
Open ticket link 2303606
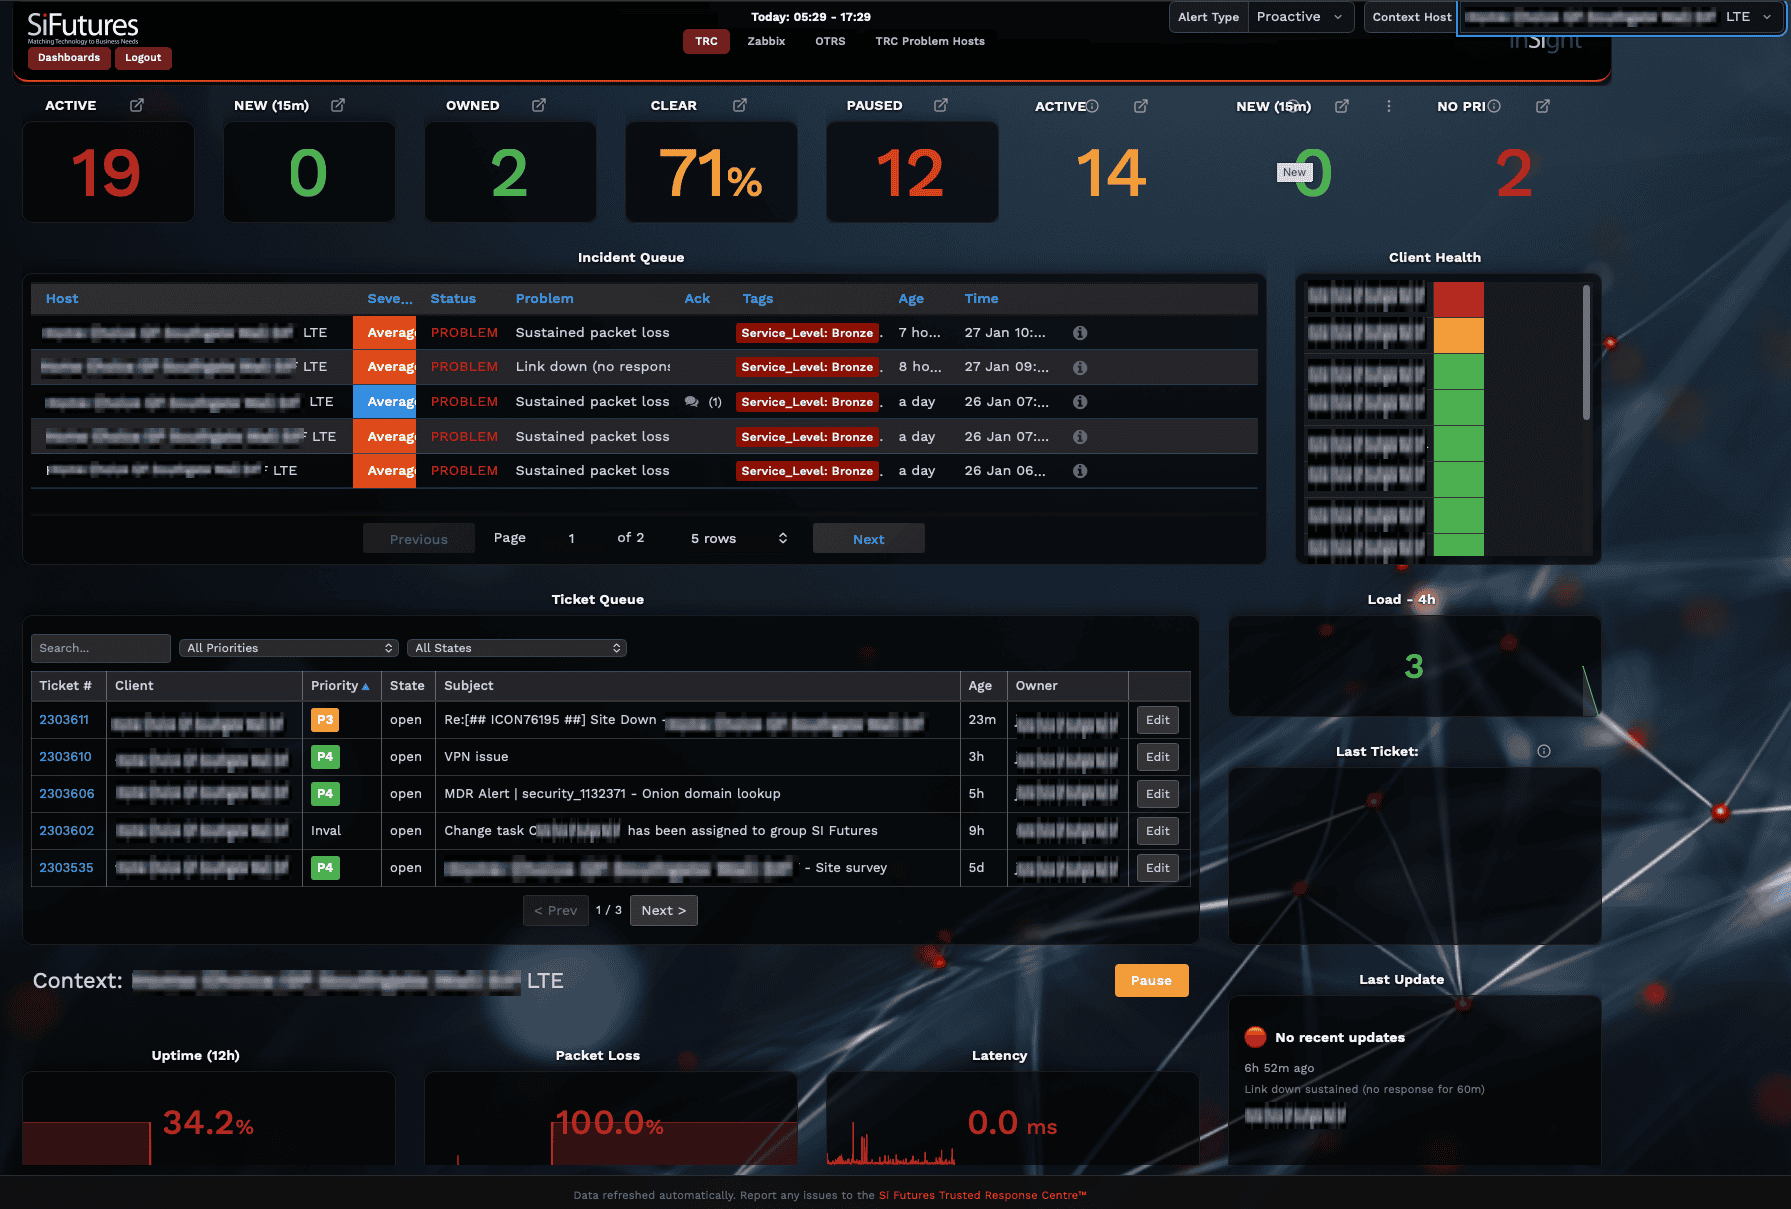(x=66, y=794)
